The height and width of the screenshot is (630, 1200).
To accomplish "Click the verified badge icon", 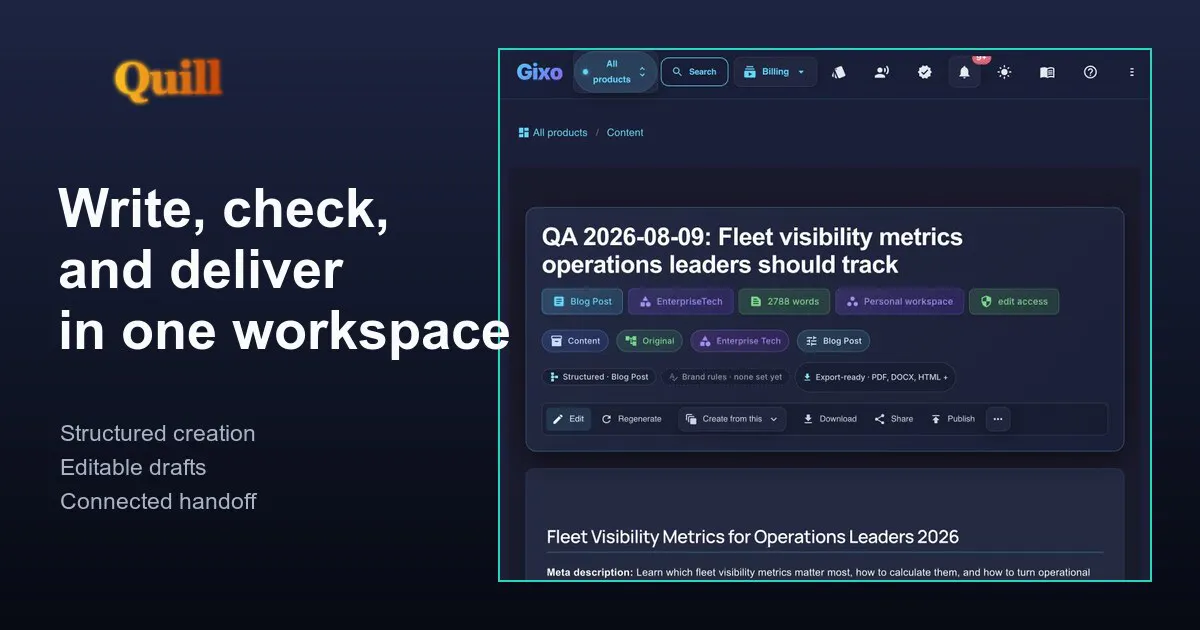I will [925, 72].
